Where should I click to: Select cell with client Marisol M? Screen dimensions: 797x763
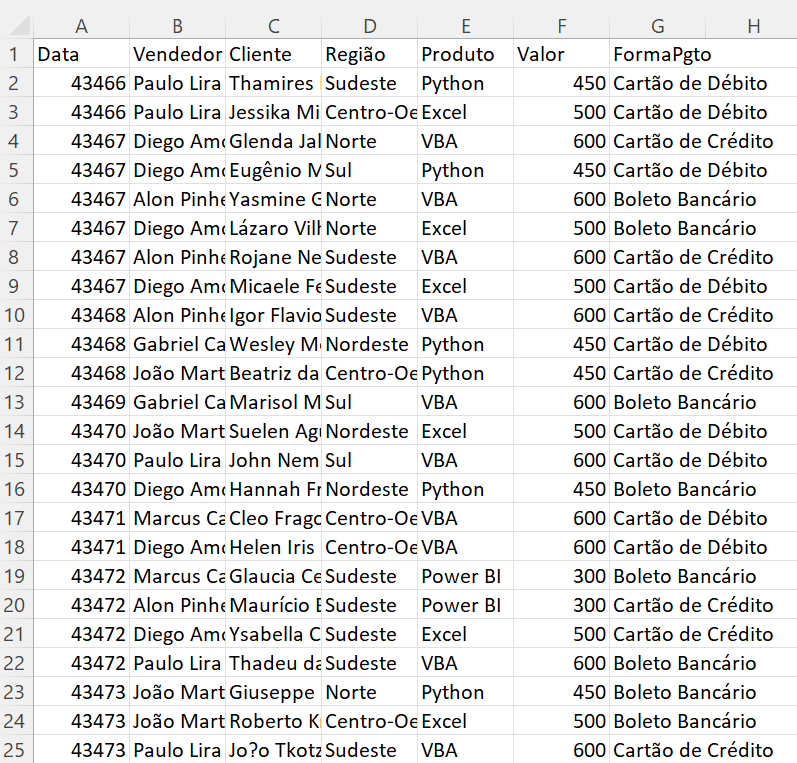point(273,402)
